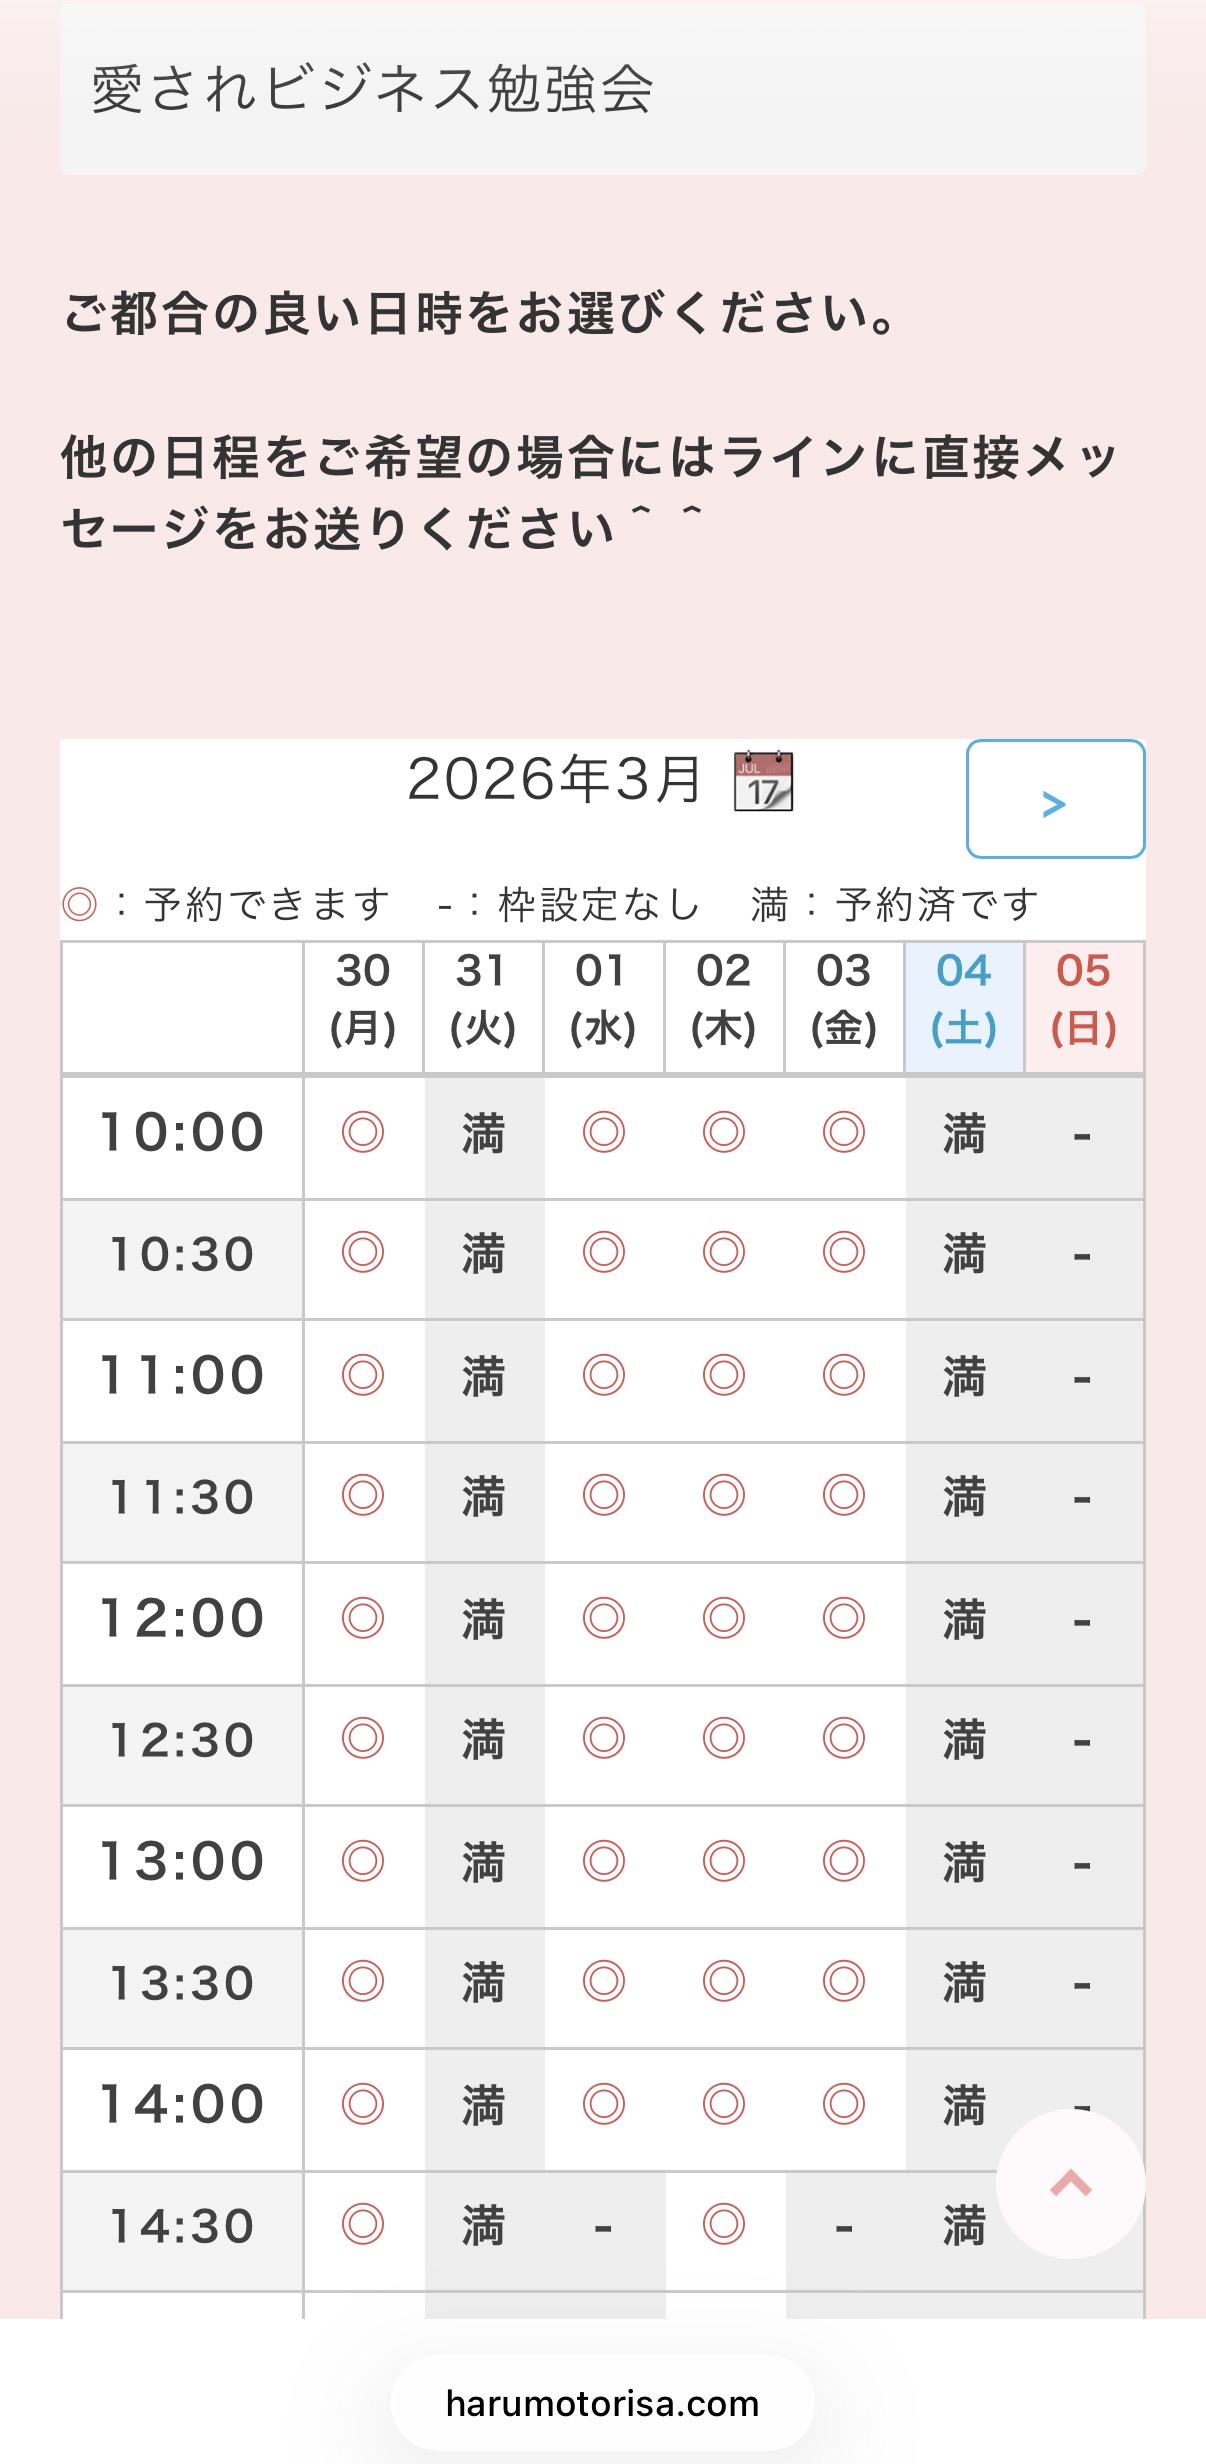Select Wednesday 01 at 12:30 slot
The image size is (1206, 2464).
[604, 1738]
